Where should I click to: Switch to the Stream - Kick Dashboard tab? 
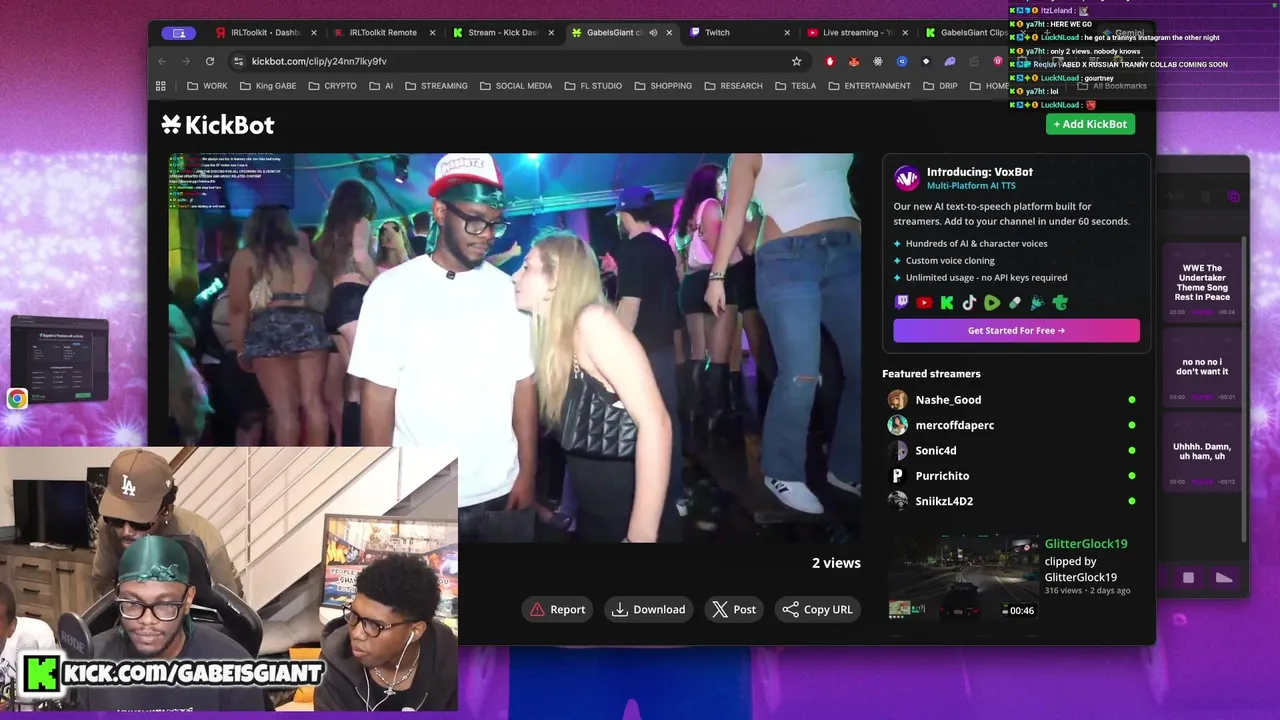click(502, 32)
